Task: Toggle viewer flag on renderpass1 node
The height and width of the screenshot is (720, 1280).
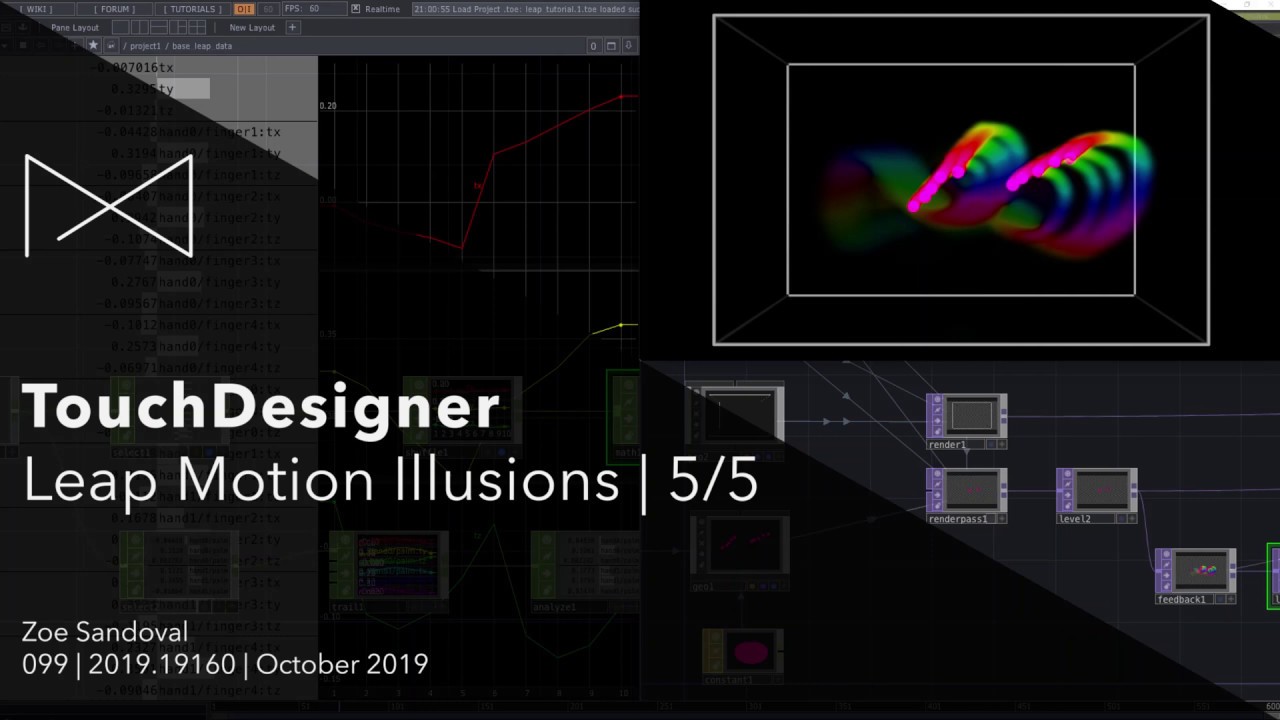Action: click(x=937, y=474)
